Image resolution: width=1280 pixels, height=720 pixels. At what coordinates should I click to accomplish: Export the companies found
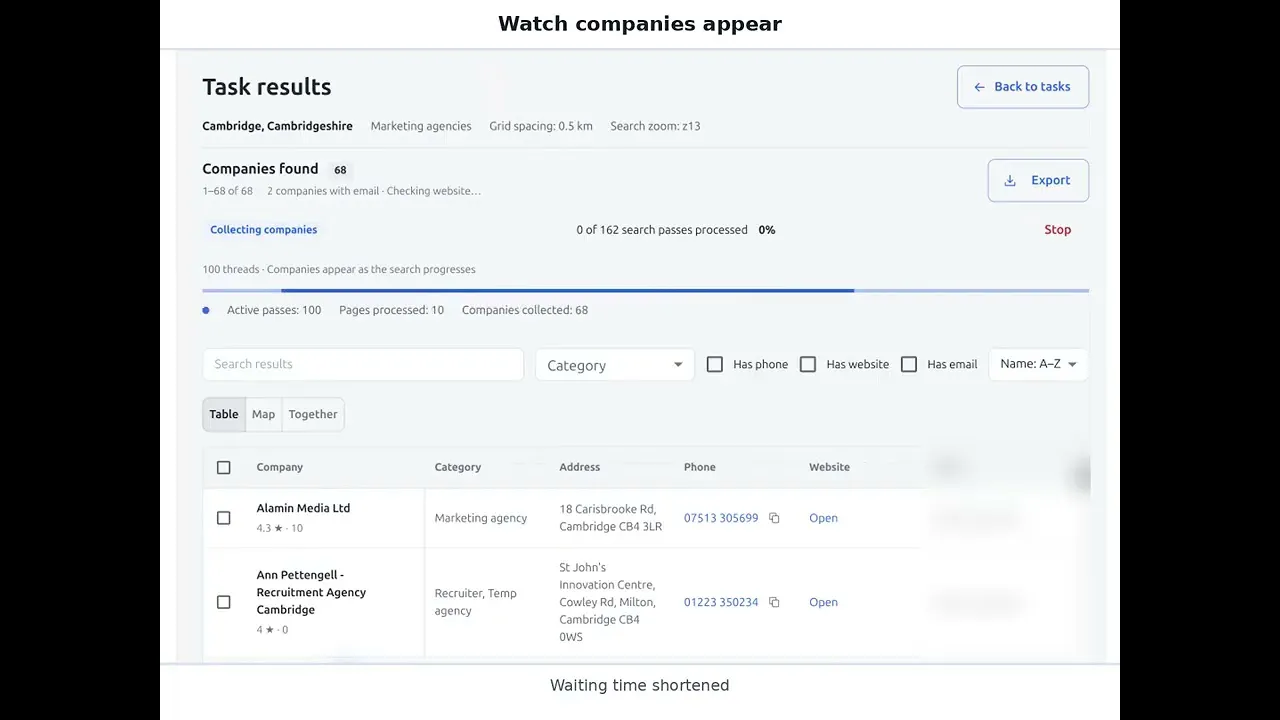(1038, 181)
